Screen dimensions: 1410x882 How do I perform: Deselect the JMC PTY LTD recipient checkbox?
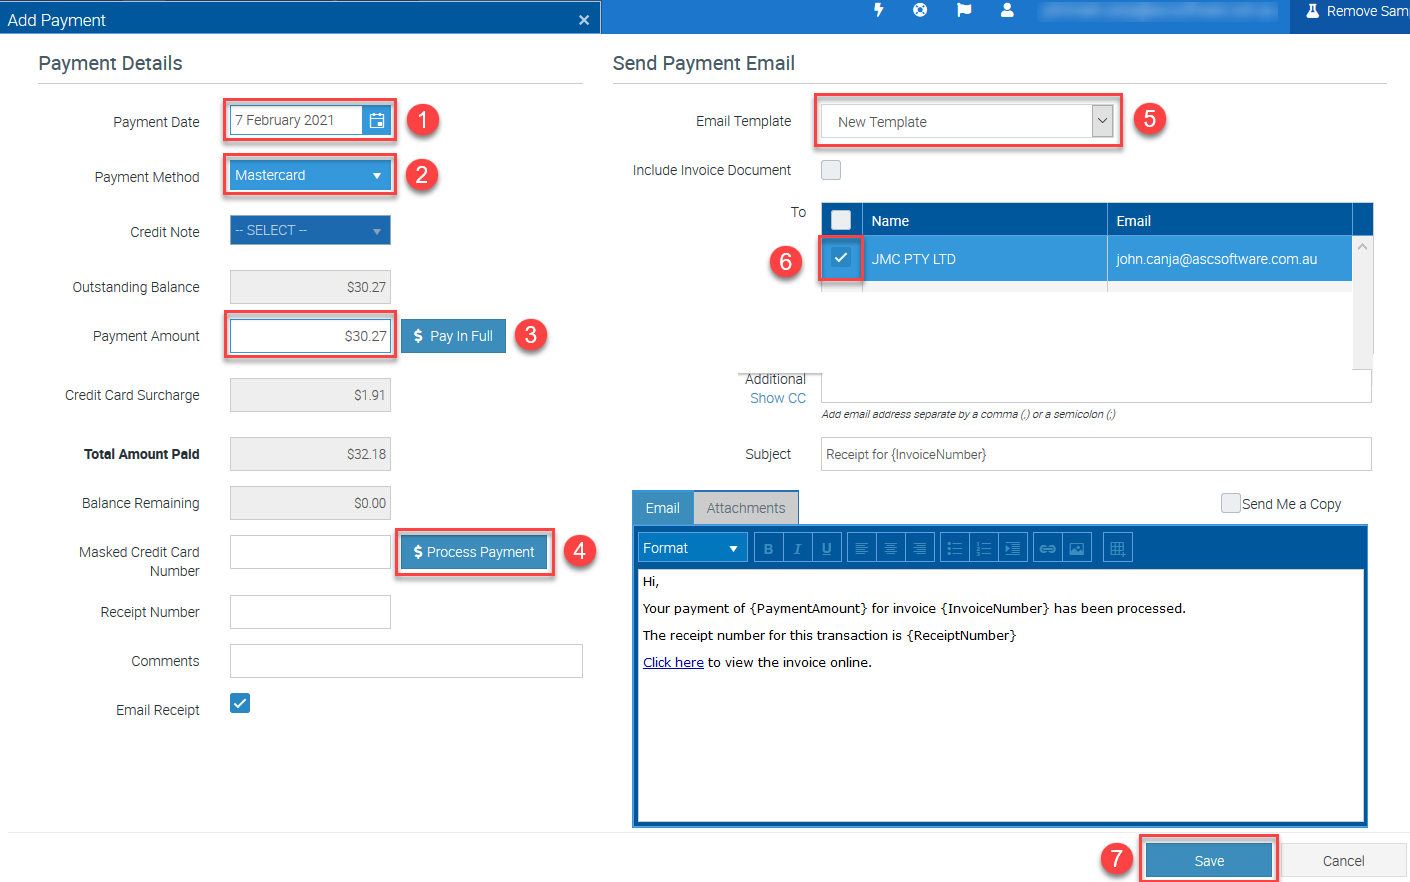click(841, 258)
